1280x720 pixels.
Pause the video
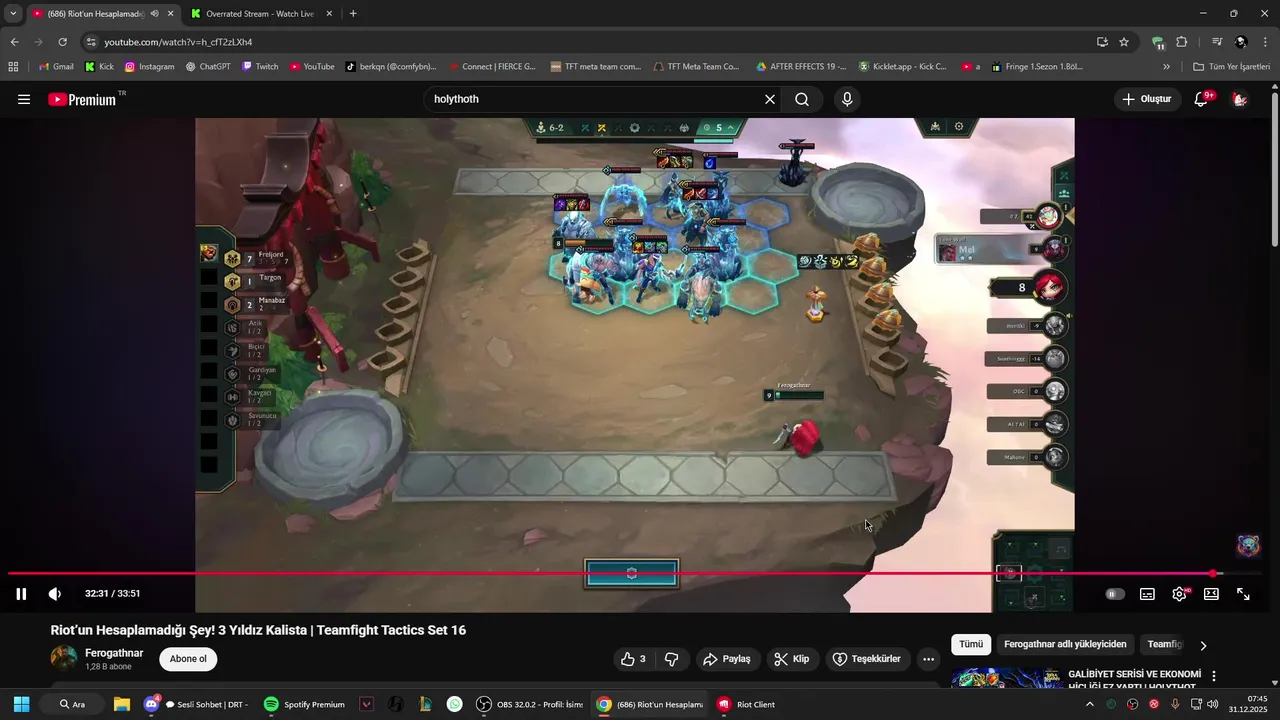click(x=21, y=594)
